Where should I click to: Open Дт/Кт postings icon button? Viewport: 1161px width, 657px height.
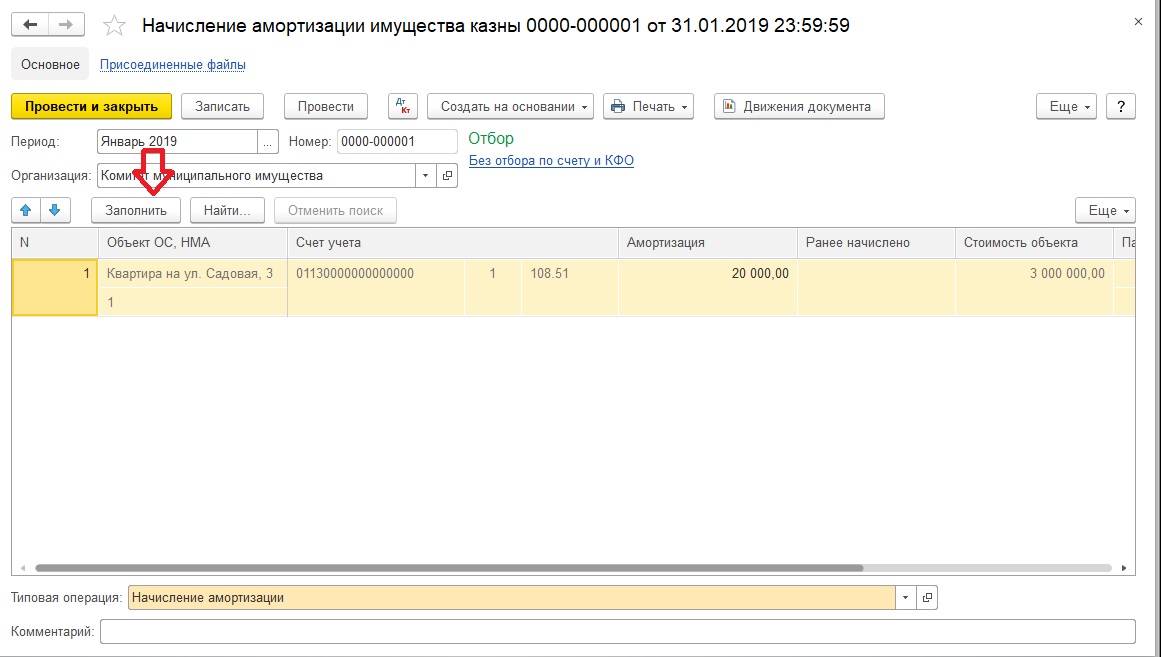pos(402,106)
